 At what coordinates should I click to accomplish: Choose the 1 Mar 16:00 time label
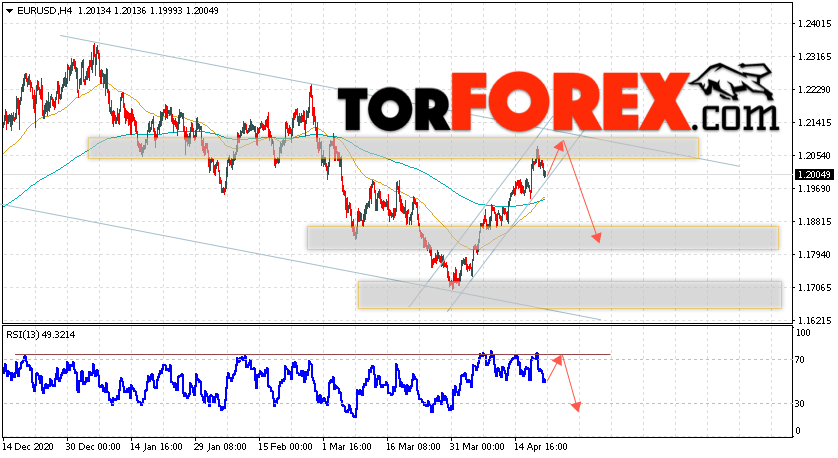347,447
